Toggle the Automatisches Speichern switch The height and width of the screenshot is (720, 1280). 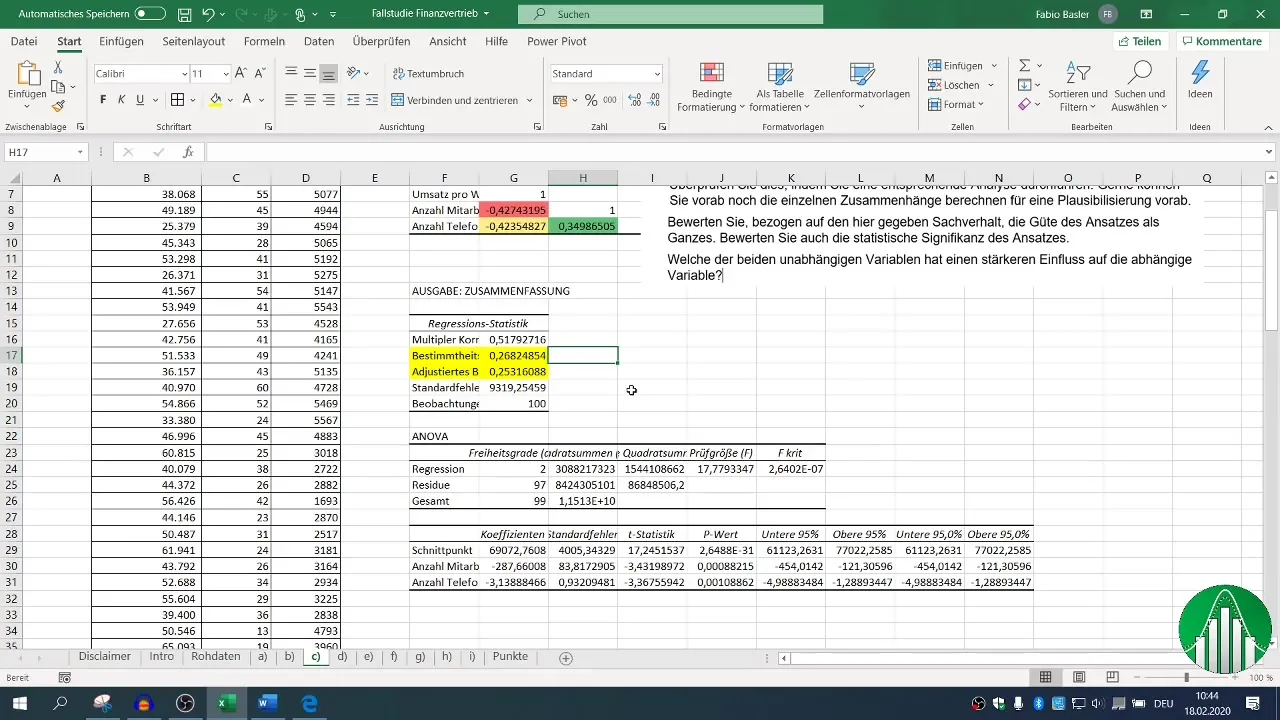point(150,14)
